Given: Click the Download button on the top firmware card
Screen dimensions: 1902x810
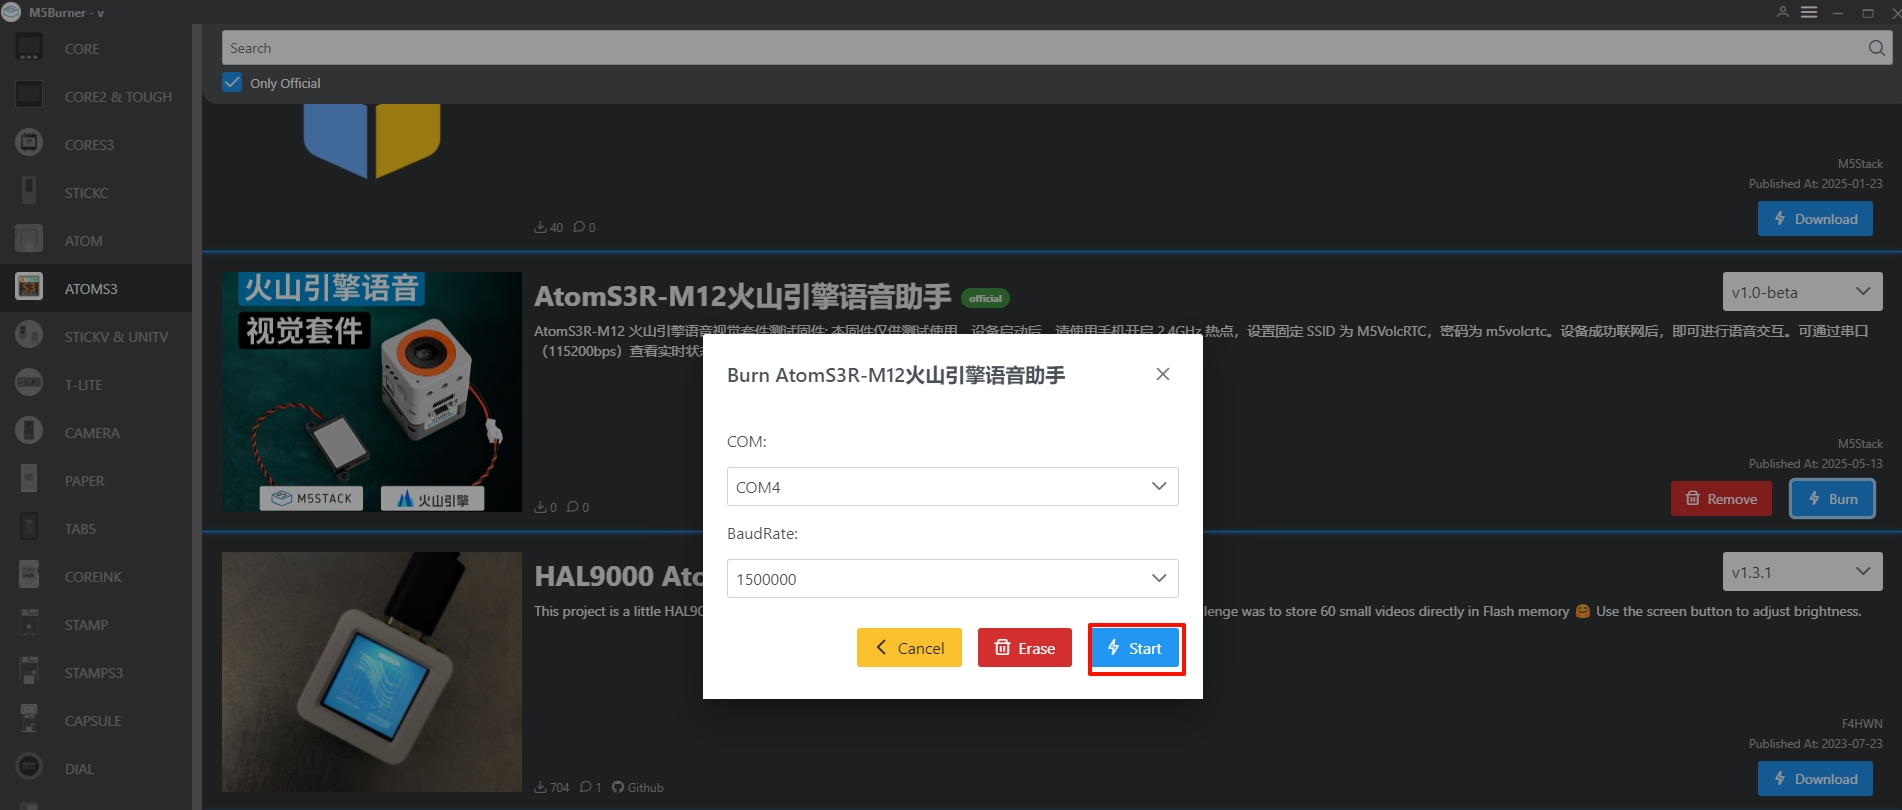Looking at the screenshot, I should click(1815, 219).
